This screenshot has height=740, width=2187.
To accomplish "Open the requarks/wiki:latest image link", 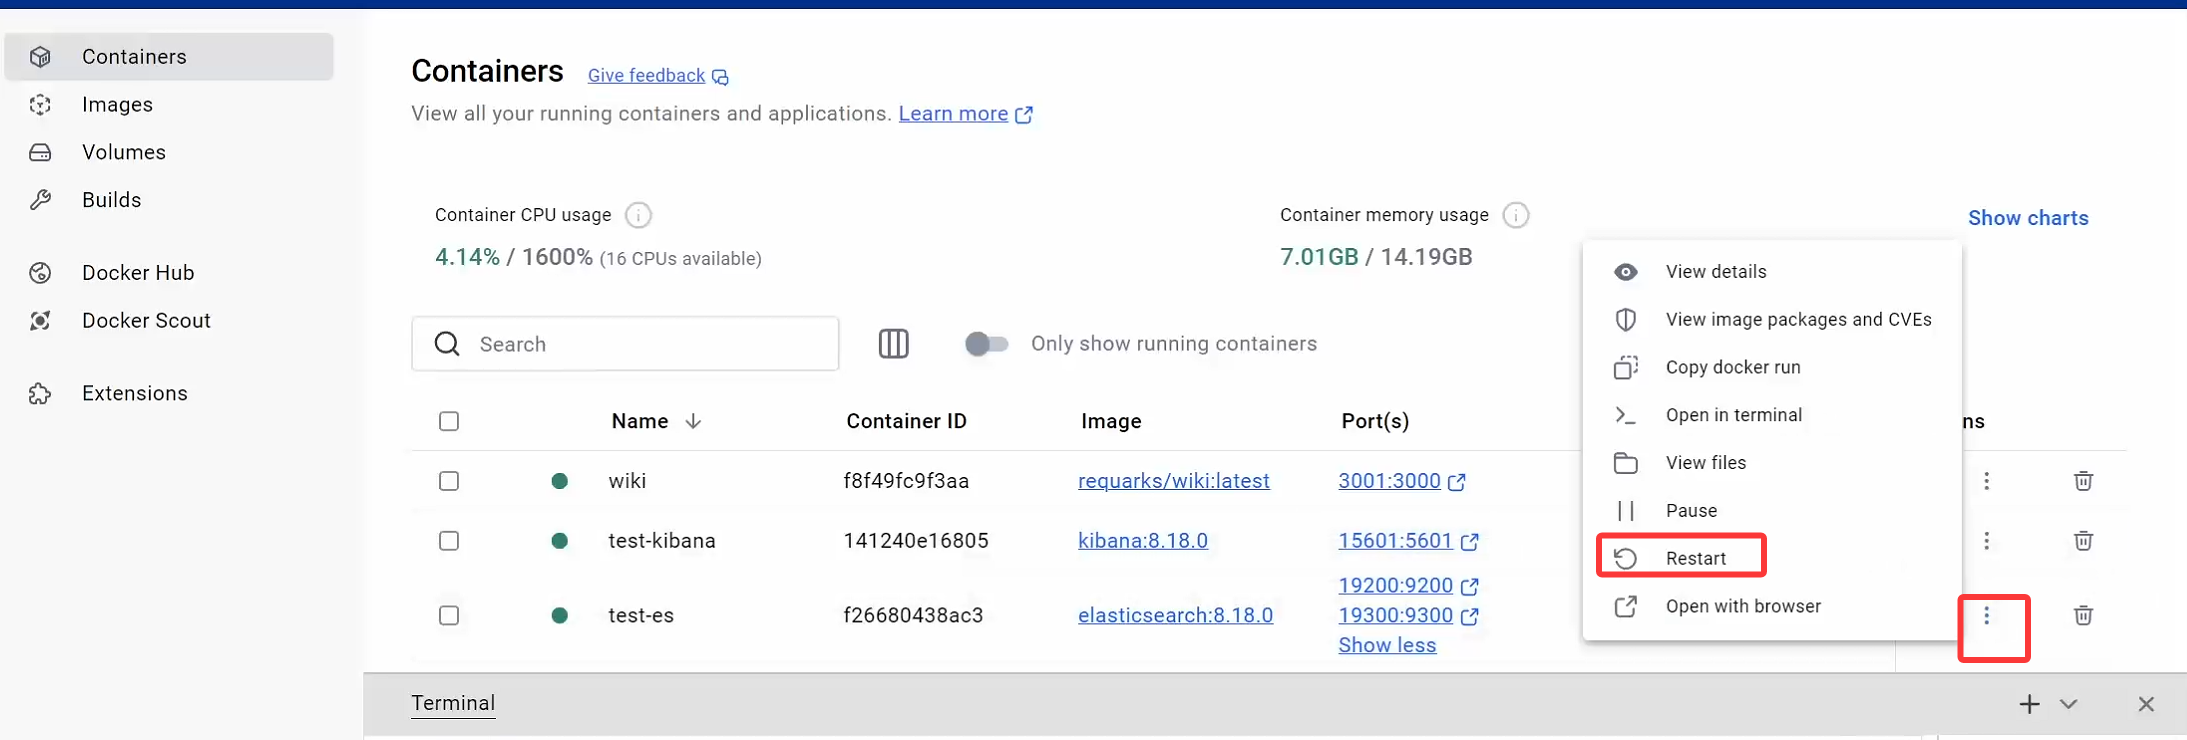I will (x=1174, y=481).
